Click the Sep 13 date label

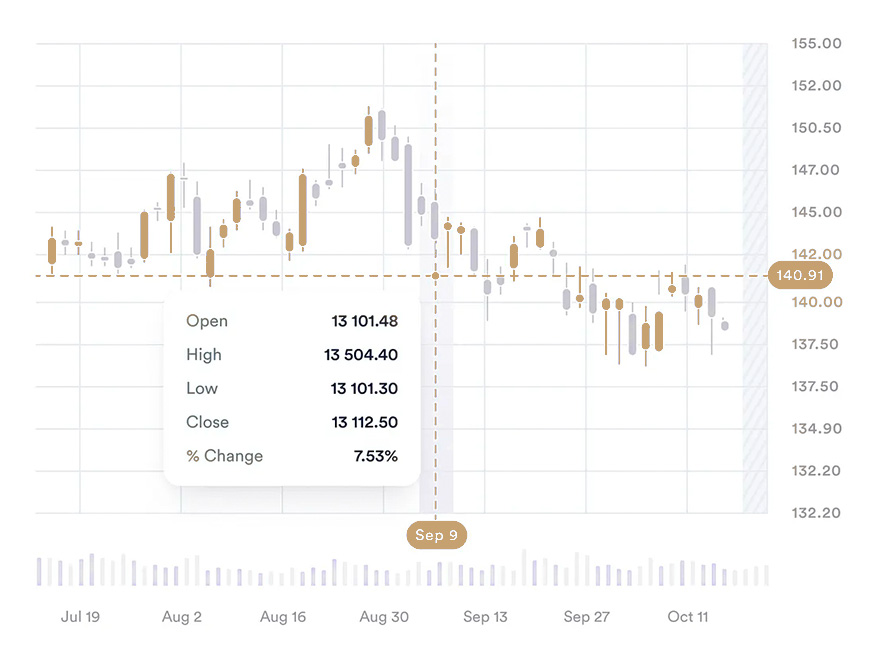coord(486,617)
